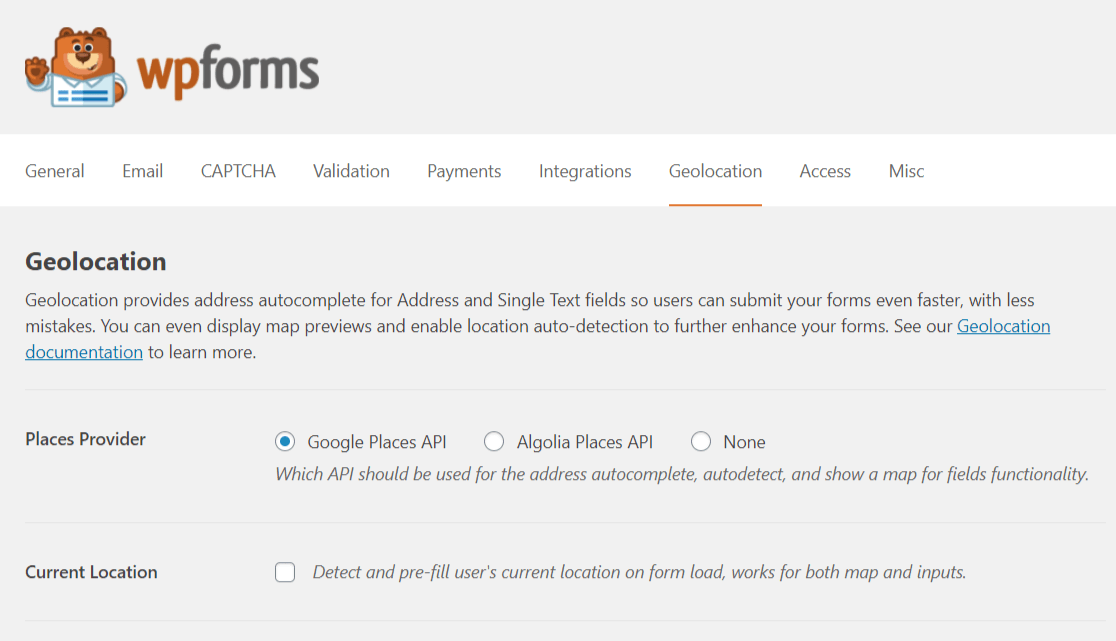
Task: Go to the Misc tab
Action: coord(906,171)
